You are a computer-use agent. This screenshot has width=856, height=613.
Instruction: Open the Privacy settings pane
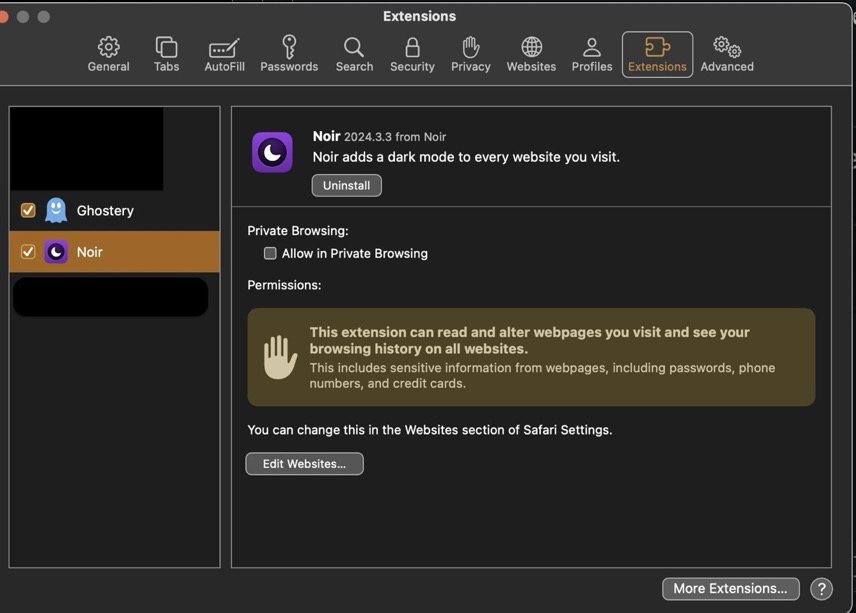(x=471, y=55)
